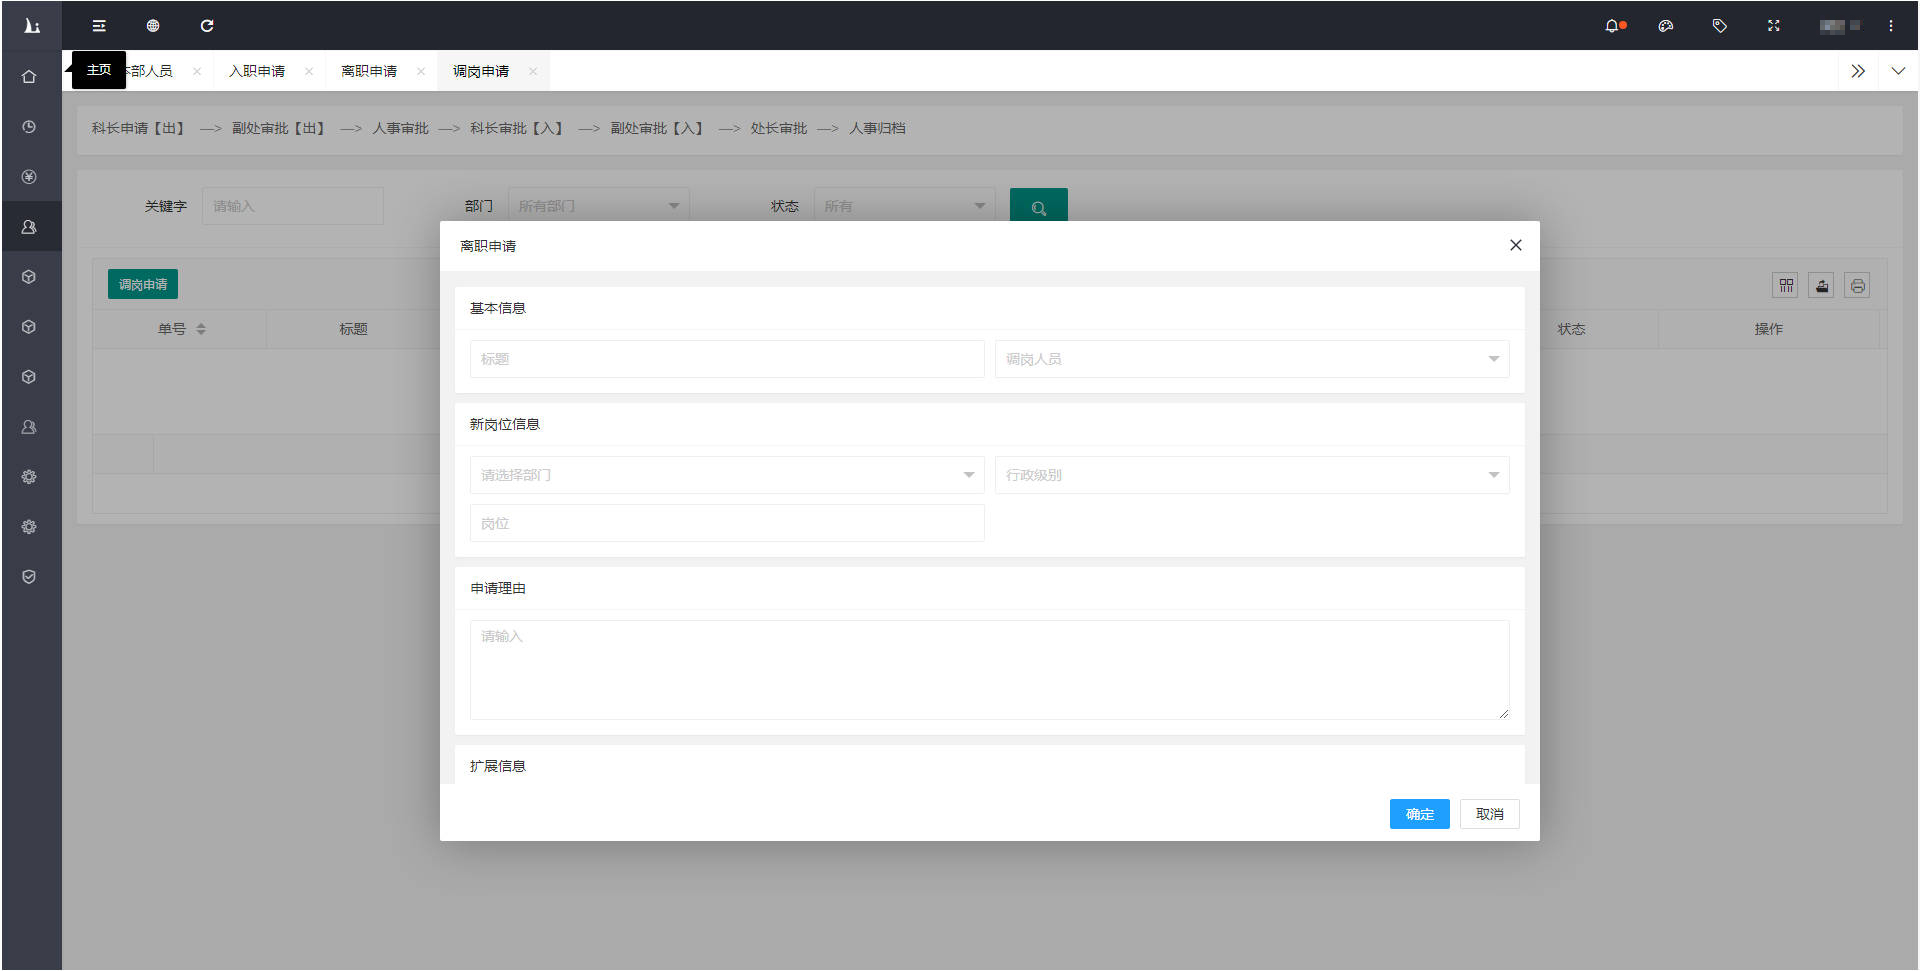Click the notification bell icon
The image size is (1920, 971).
(1612, 26)
